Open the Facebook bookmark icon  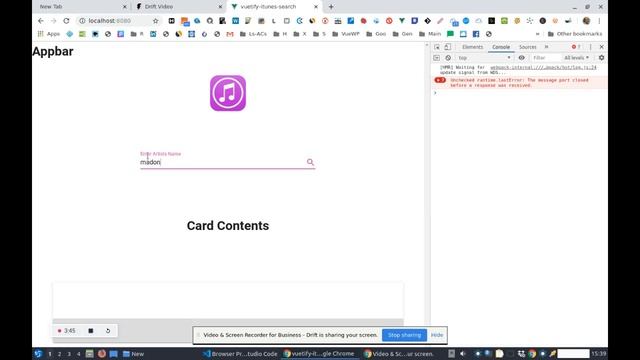pyautogui.click(x=476, y=34)
